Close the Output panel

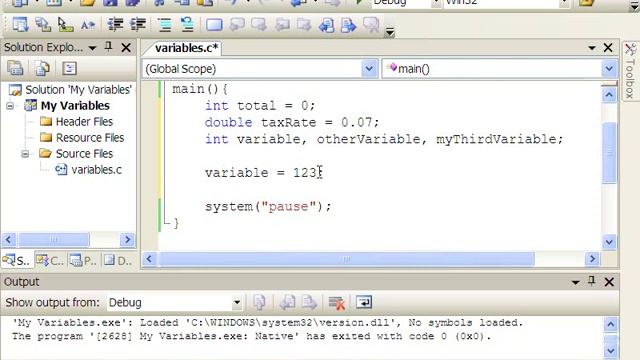coord(609,282)
